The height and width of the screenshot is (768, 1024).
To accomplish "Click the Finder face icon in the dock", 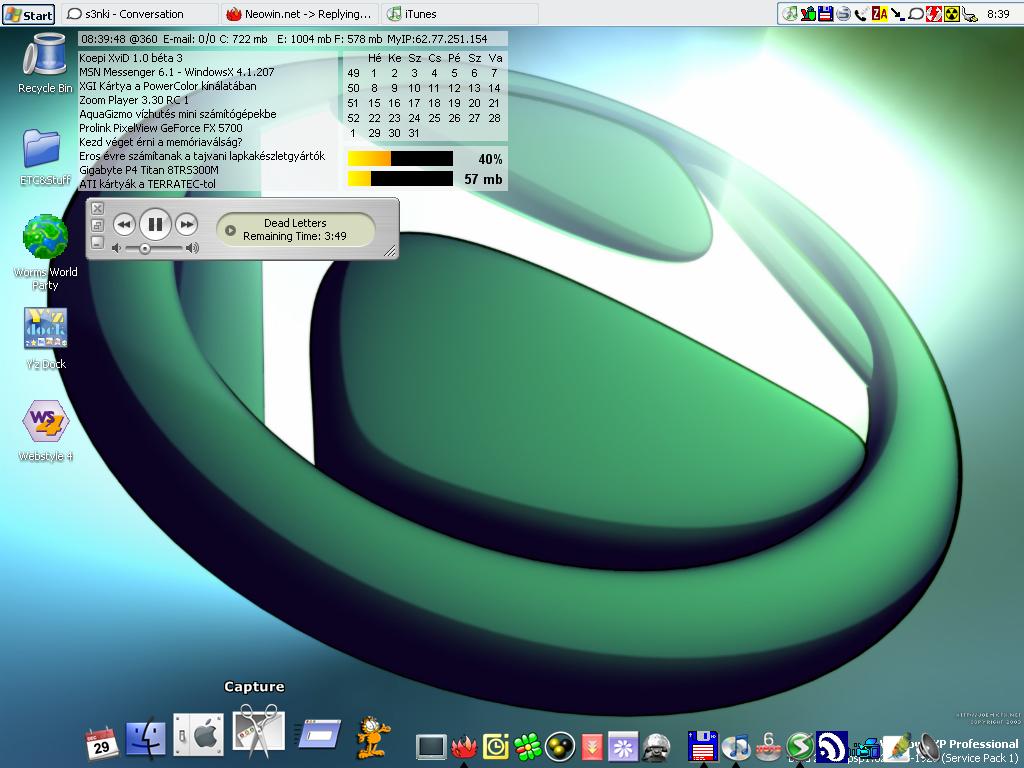I will [x=146, y=738].
